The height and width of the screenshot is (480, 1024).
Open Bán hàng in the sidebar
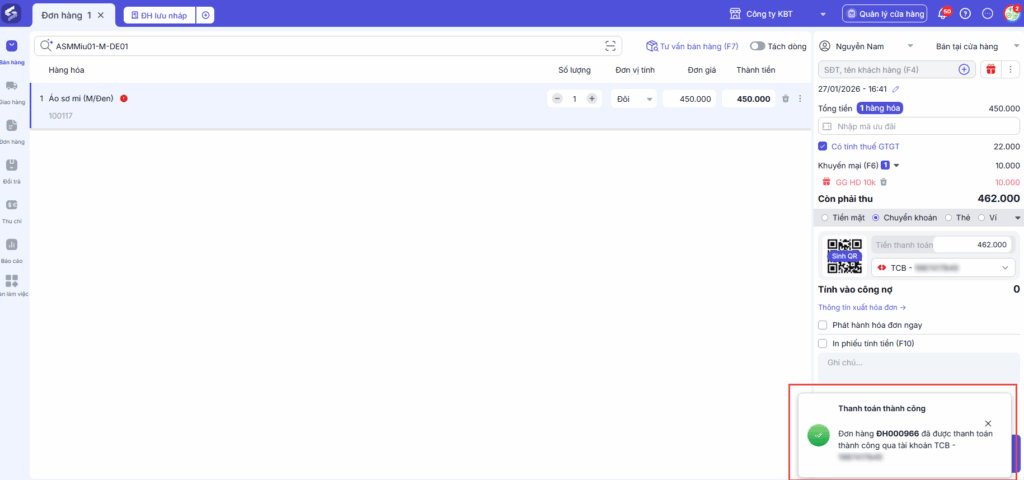point(12,52)
